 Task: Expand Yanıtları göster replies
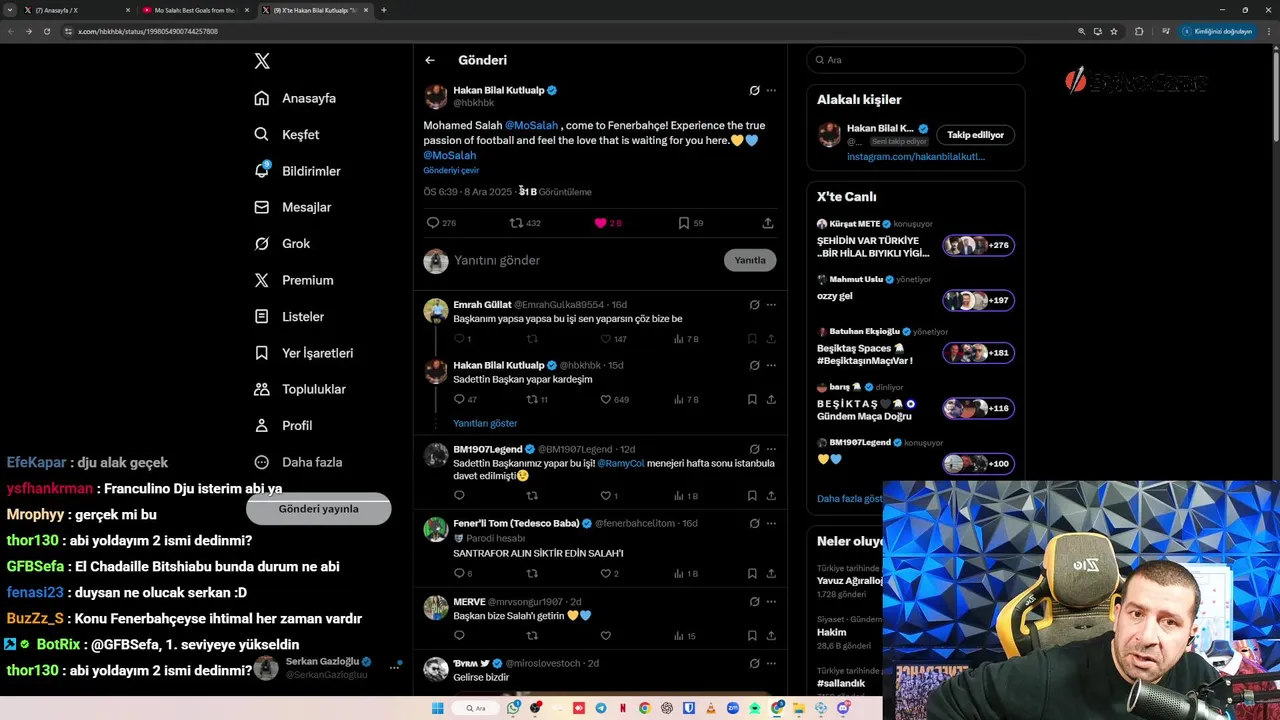tap(485, 423)
